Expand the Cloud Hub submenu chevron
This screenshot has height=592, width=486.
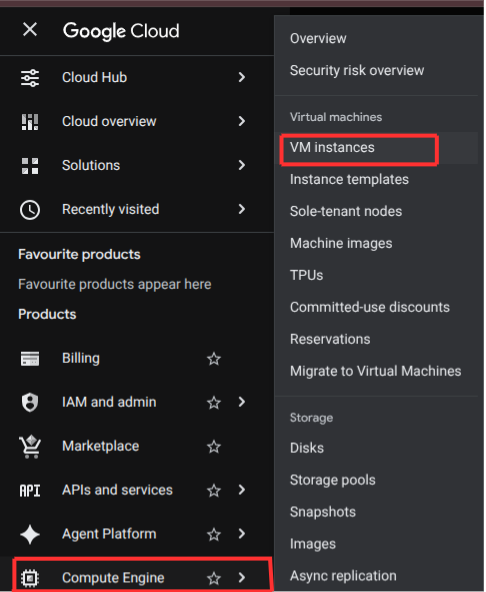point(242,77)
